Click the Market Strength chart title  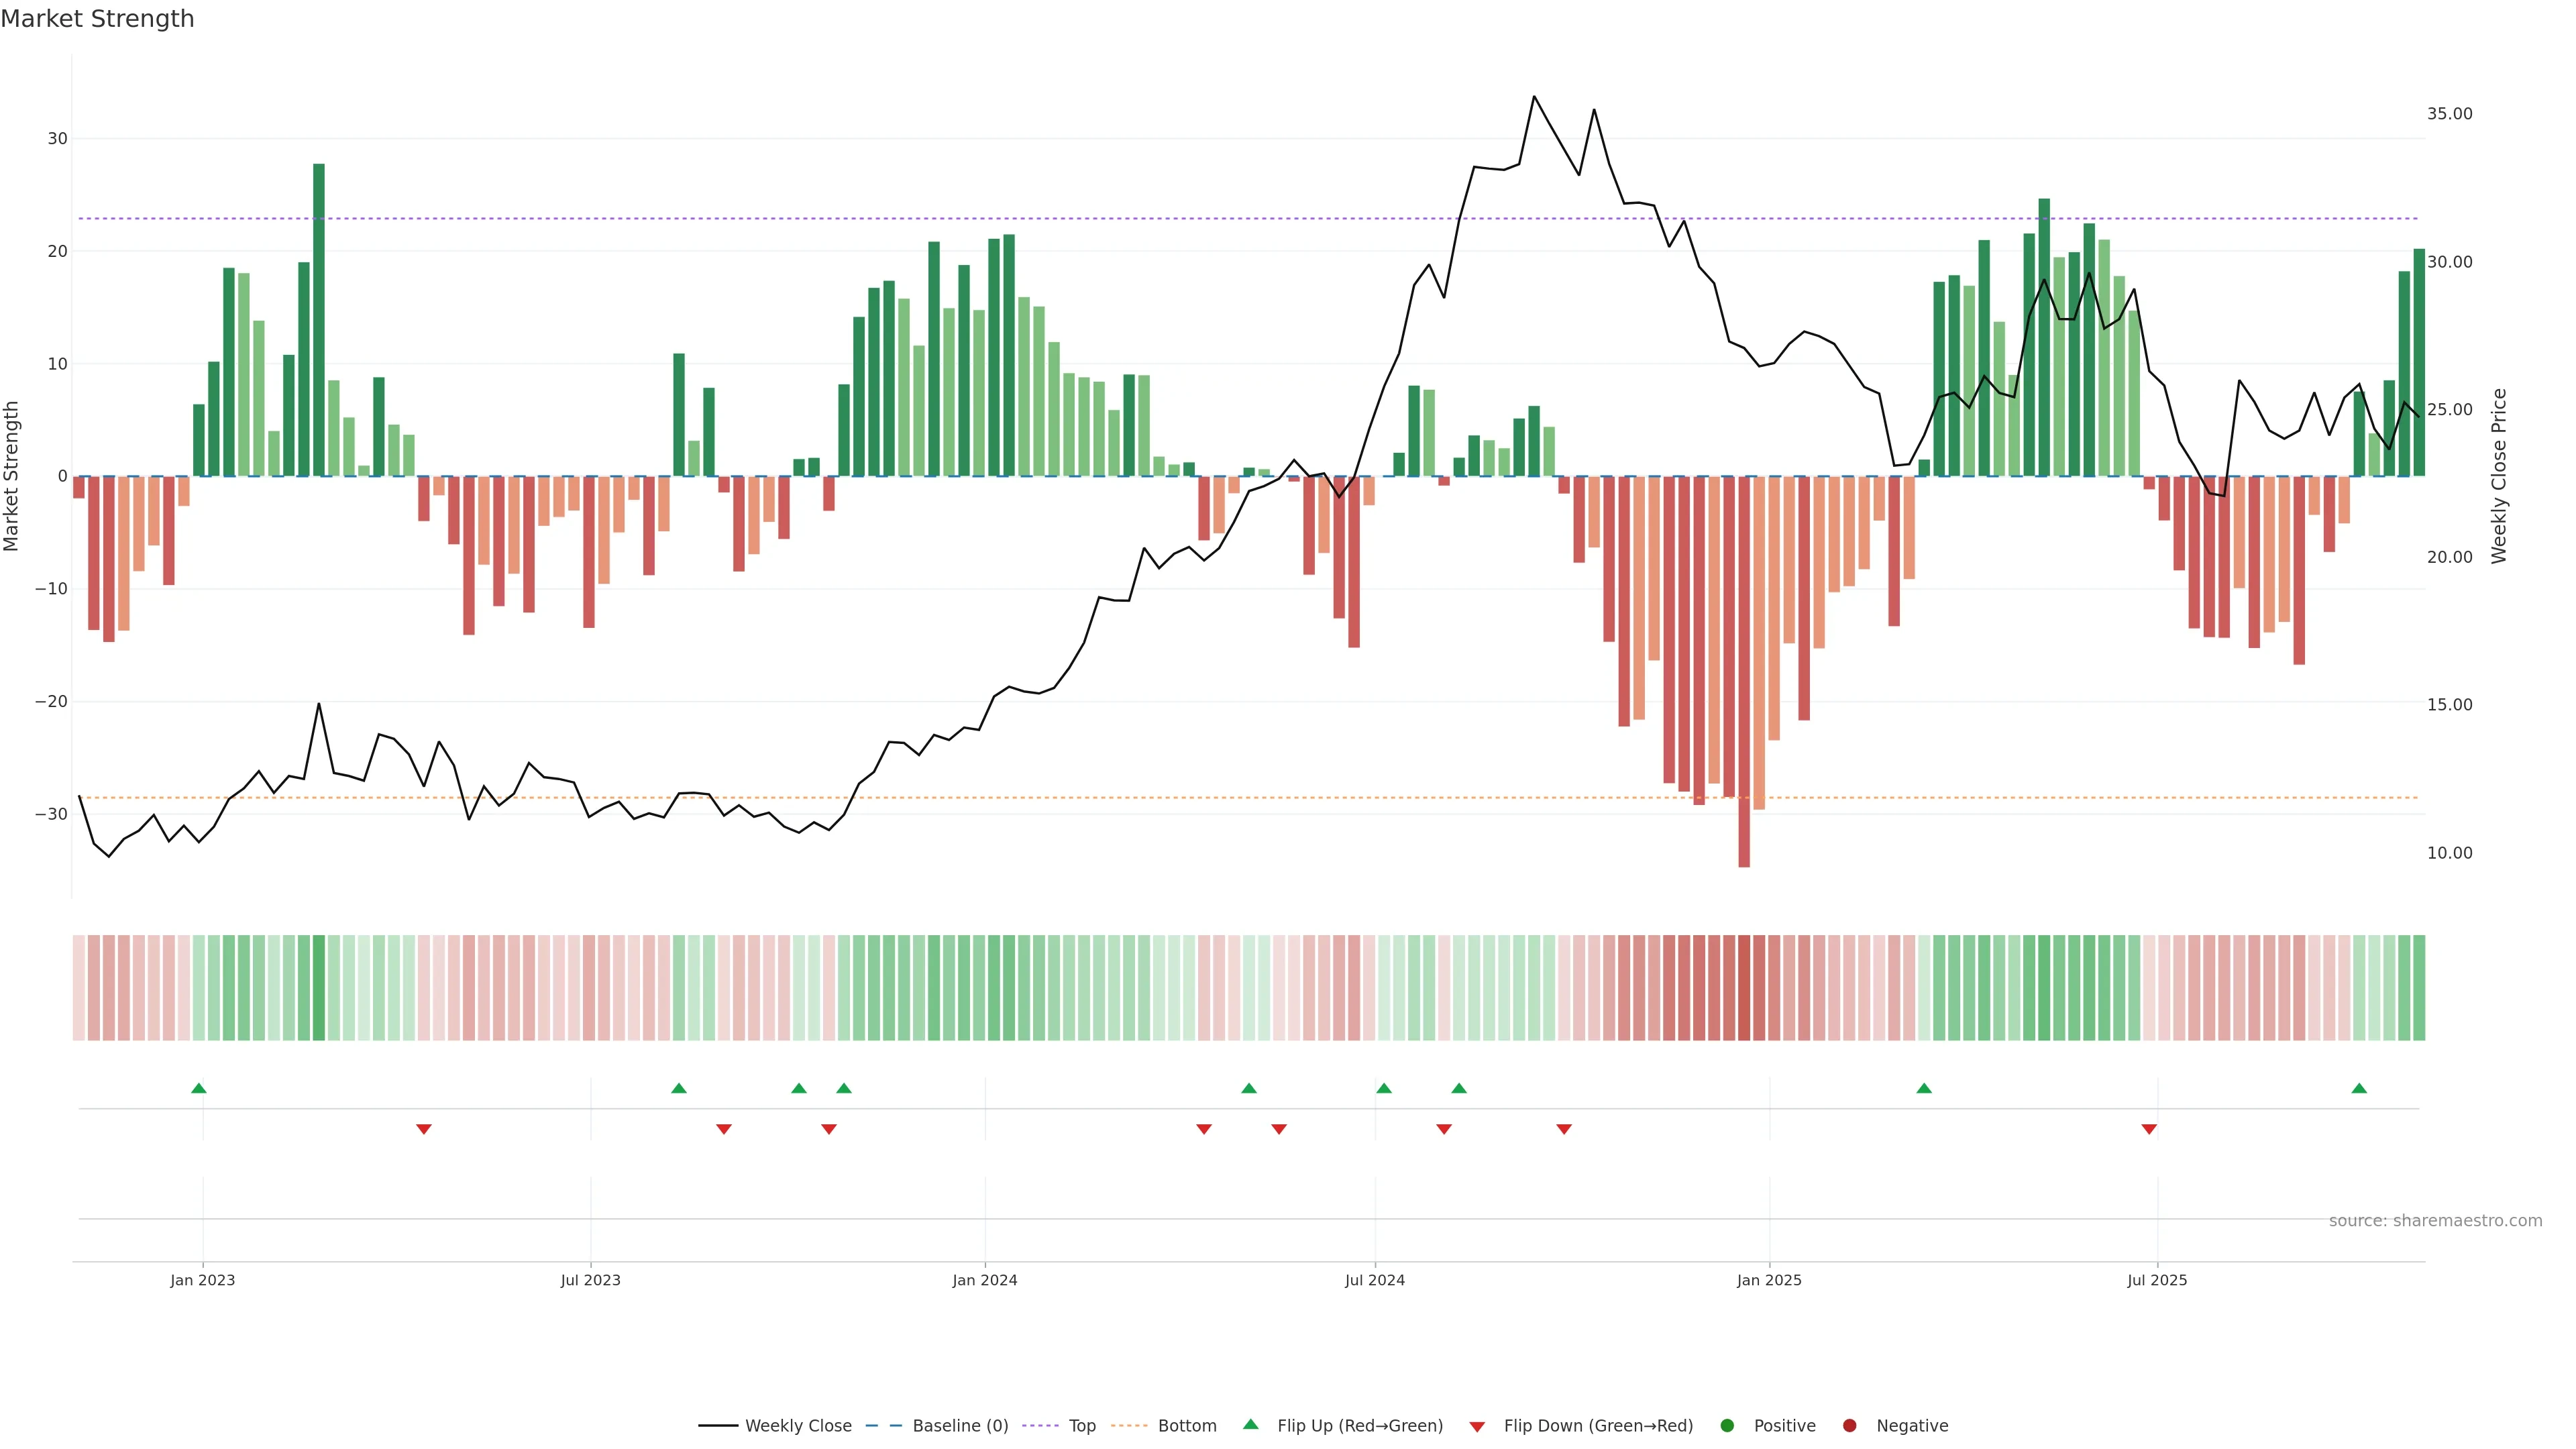(x=97, y=19)
